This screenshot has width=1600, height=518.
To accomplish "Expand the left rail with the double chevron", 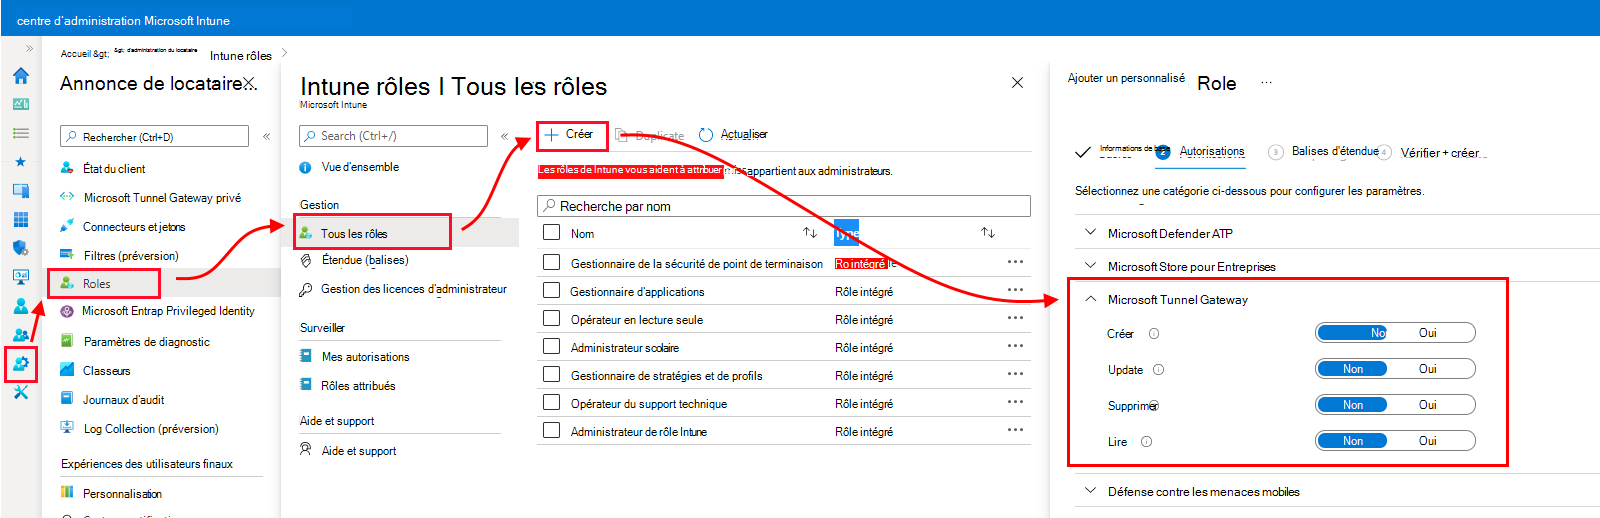I will pyautogui.click(x=29, y=48).
